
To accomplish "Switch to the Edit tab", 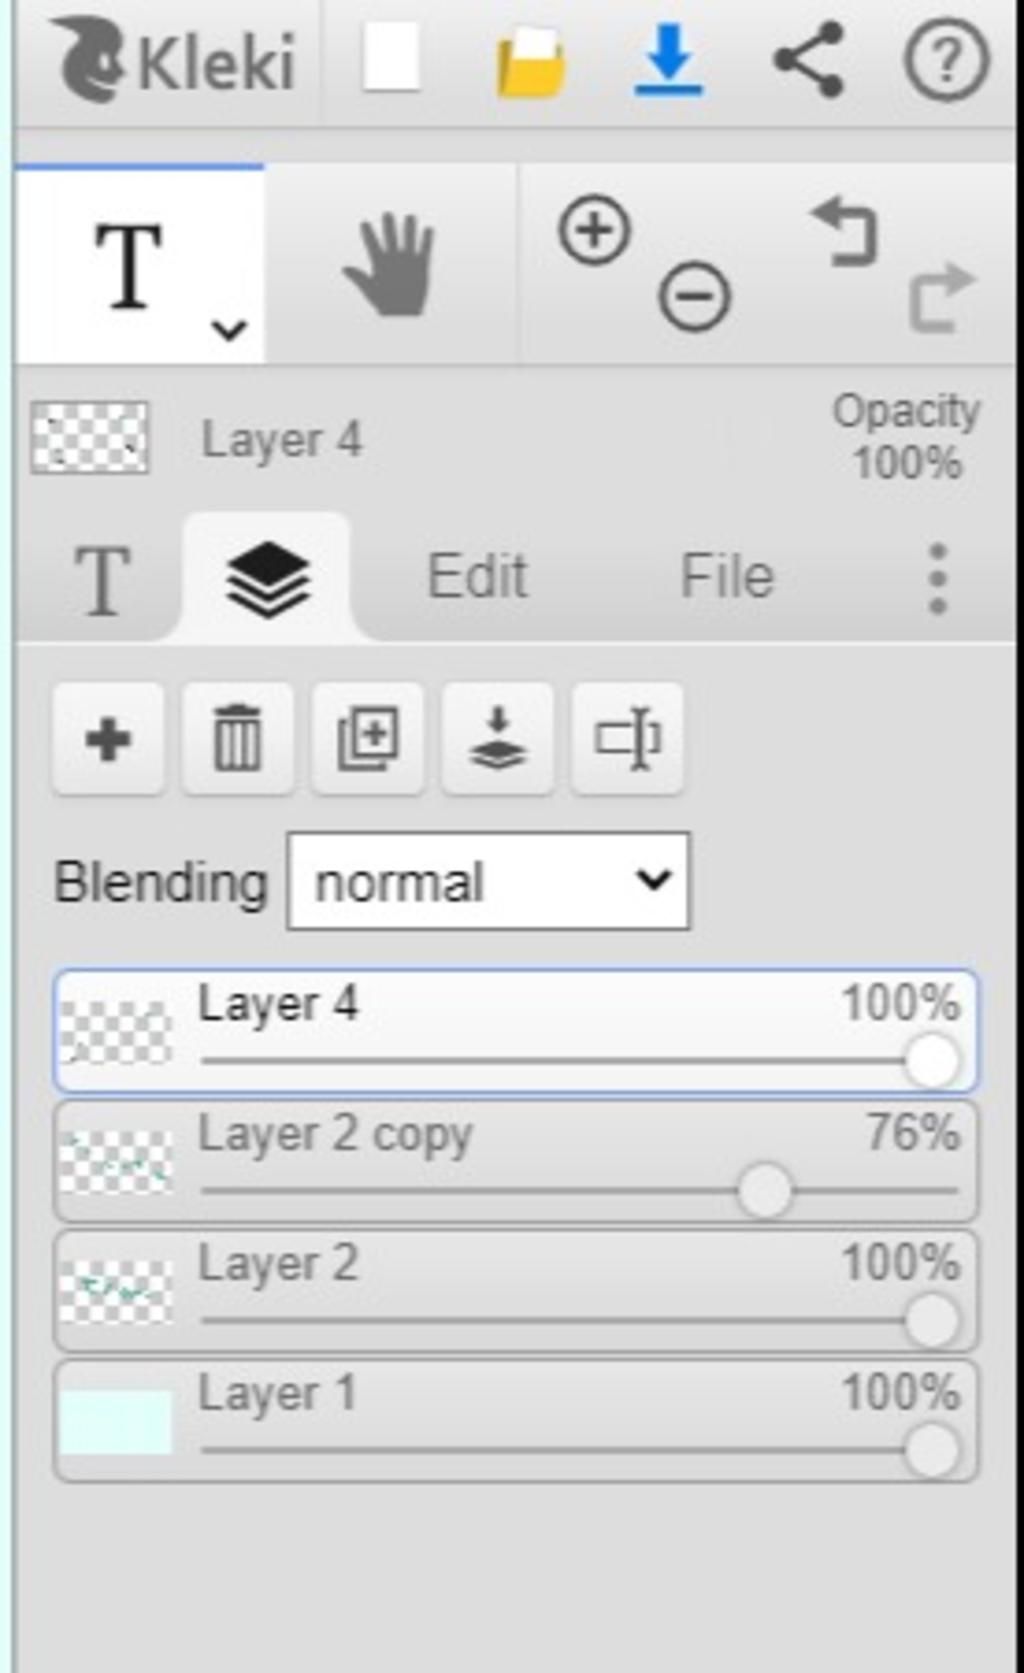I will (477, 577).
